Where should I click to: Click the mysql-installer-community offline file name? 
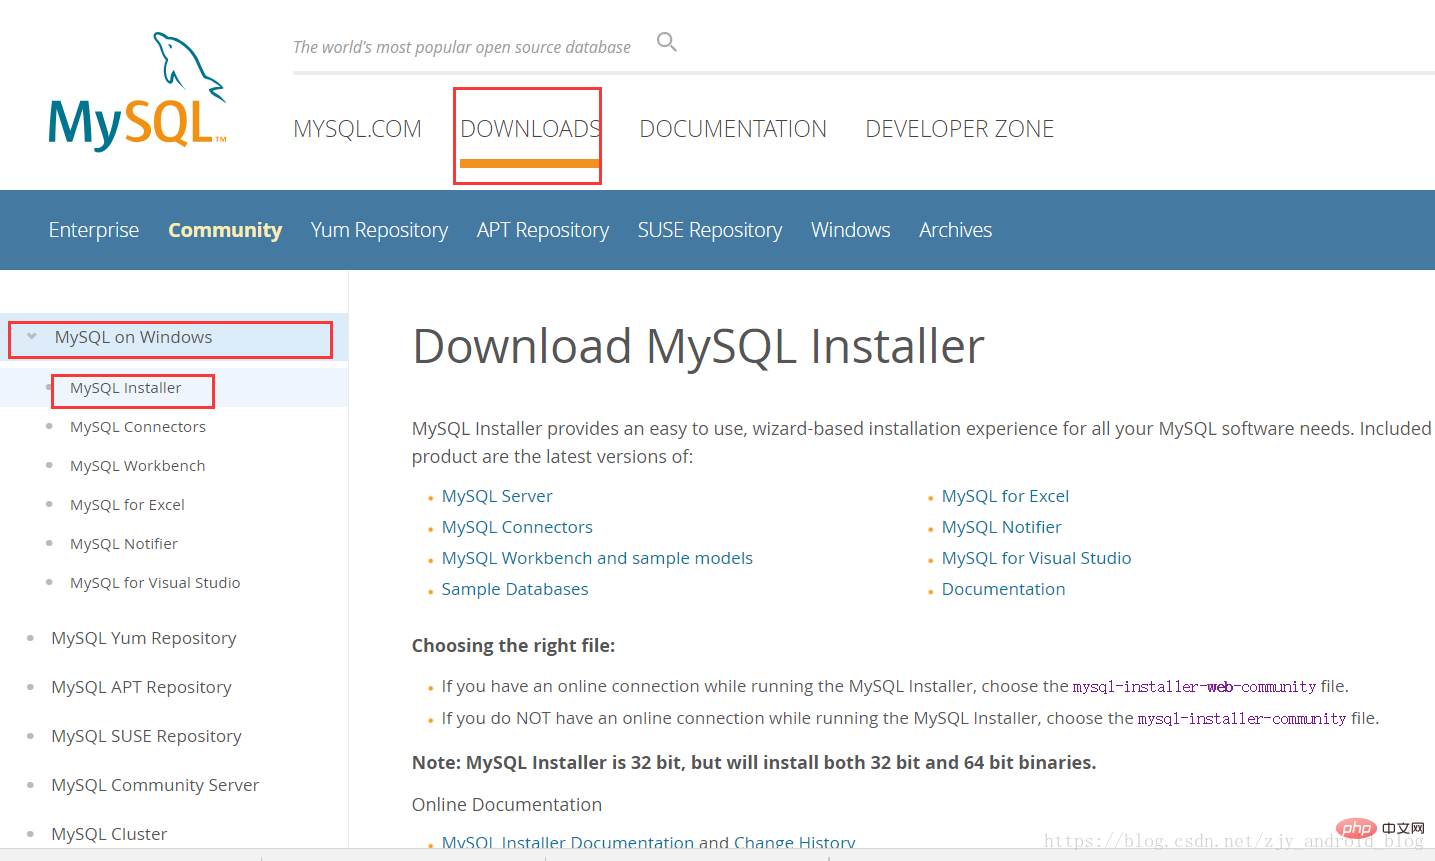(x=1242, y=719)
